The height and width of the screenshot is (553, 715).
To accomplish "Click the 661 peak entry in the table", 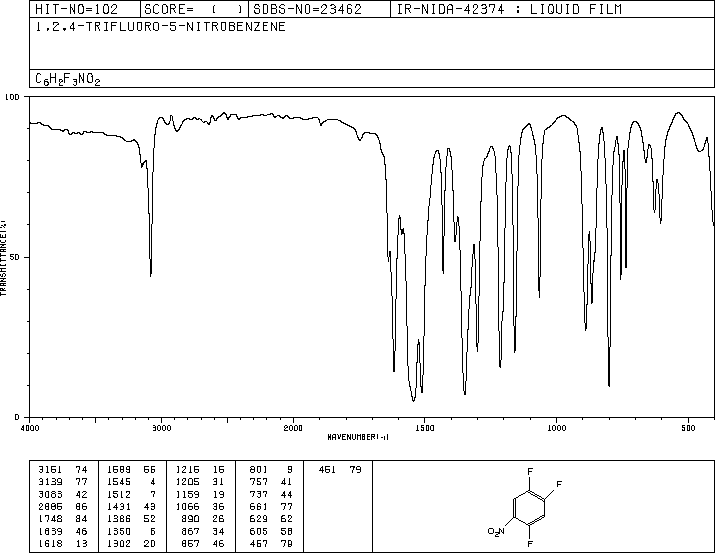I will [x=271, y=506].
